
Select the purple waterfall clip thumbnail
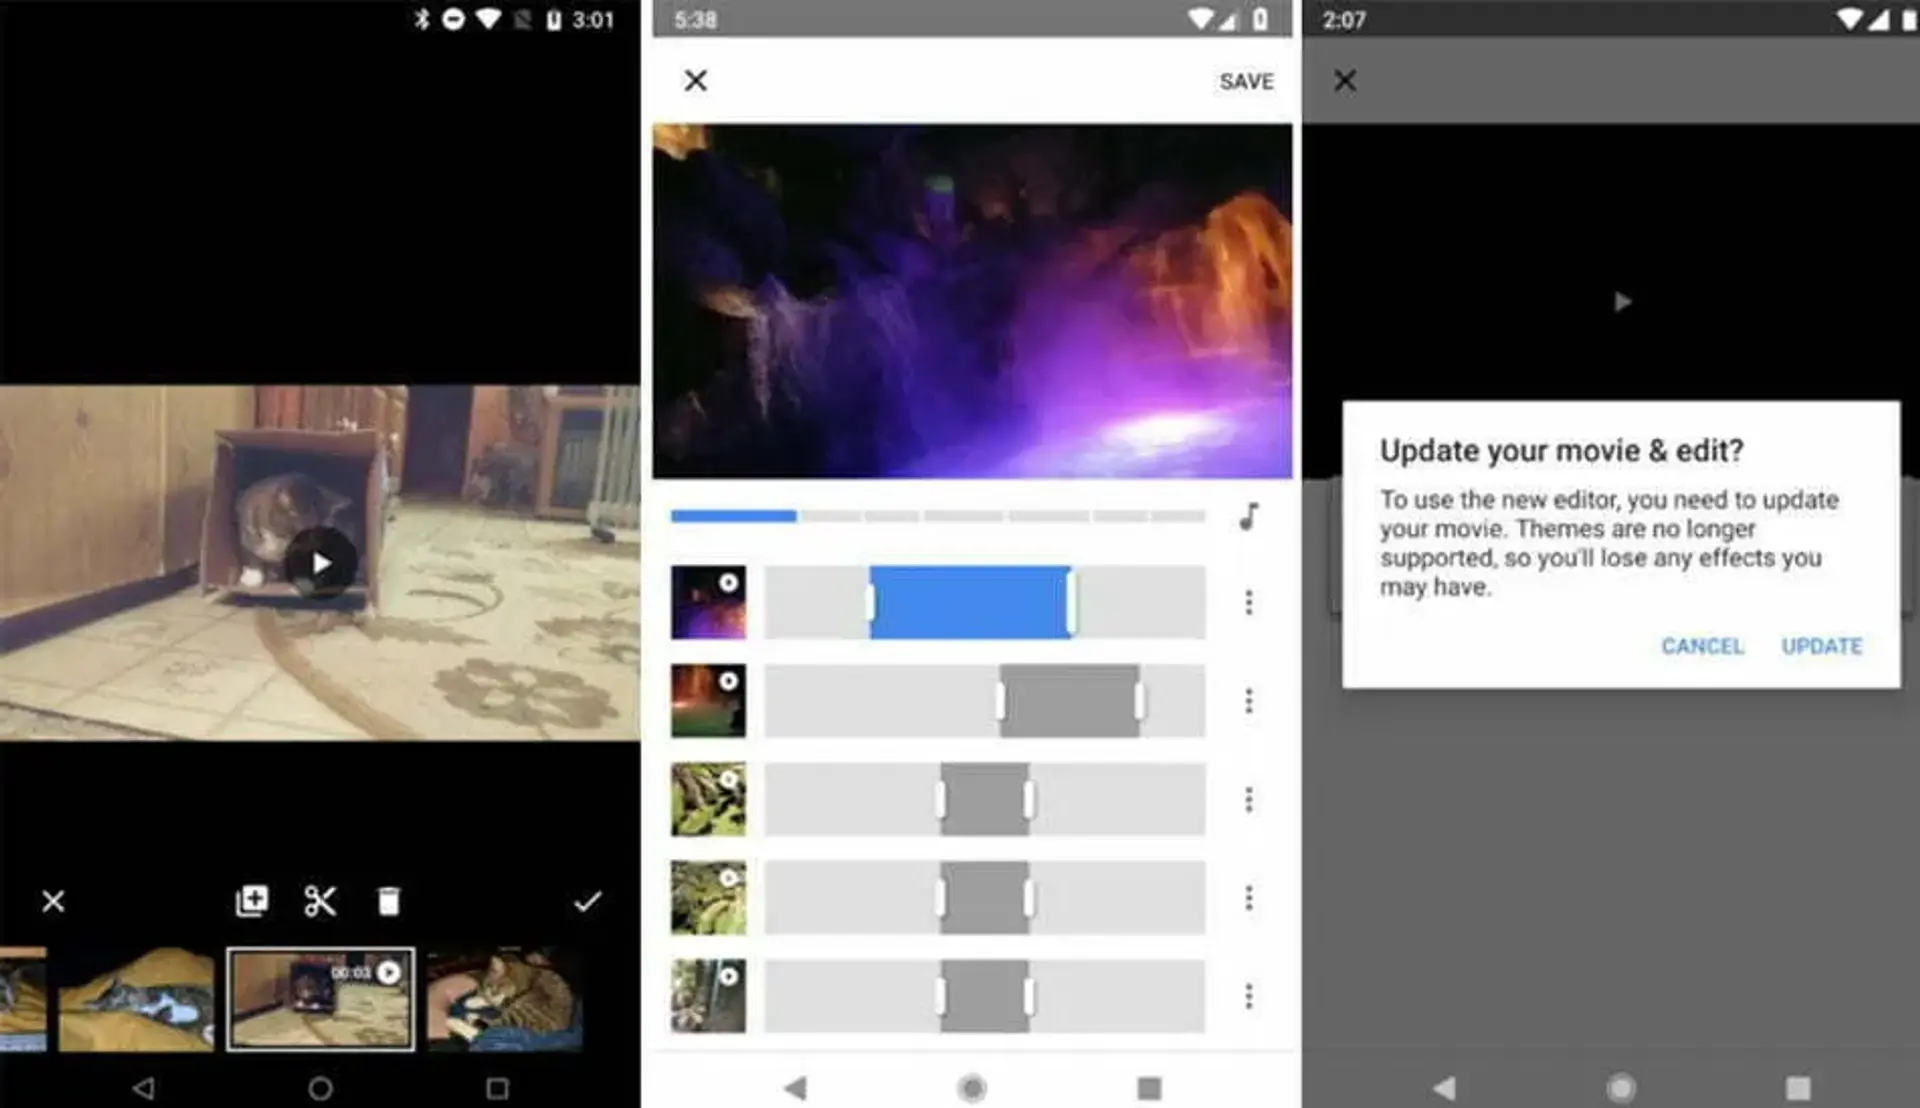pos(708,602)
